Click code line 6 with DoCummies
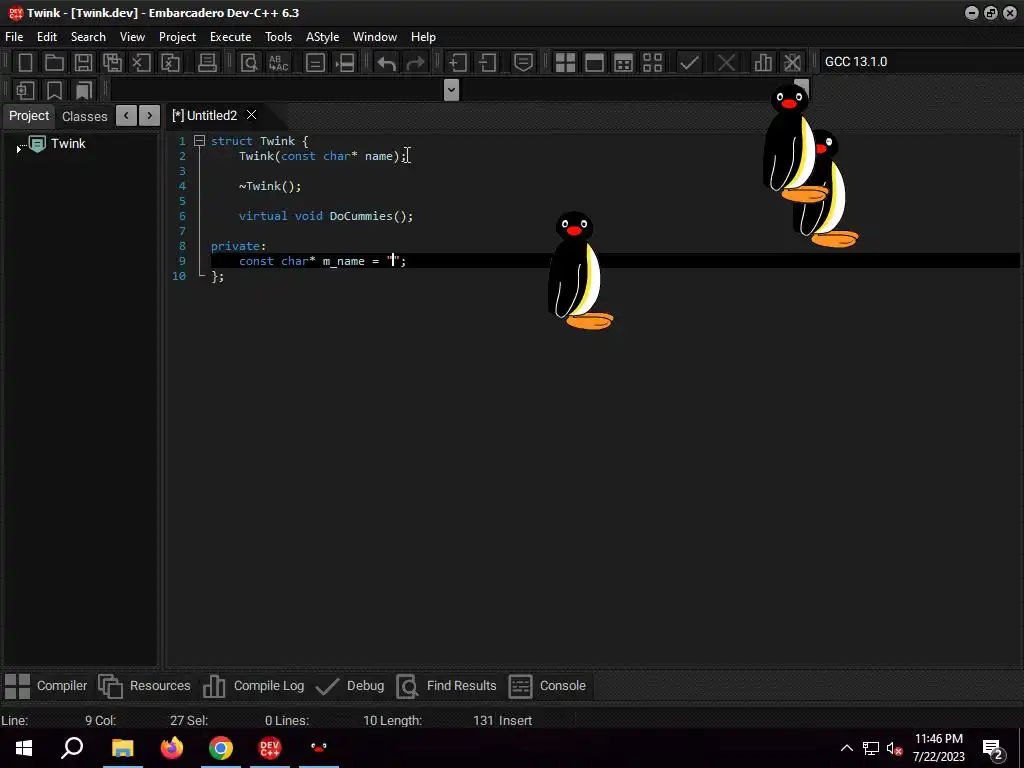Screen dimensions: 1024x768 326,216
